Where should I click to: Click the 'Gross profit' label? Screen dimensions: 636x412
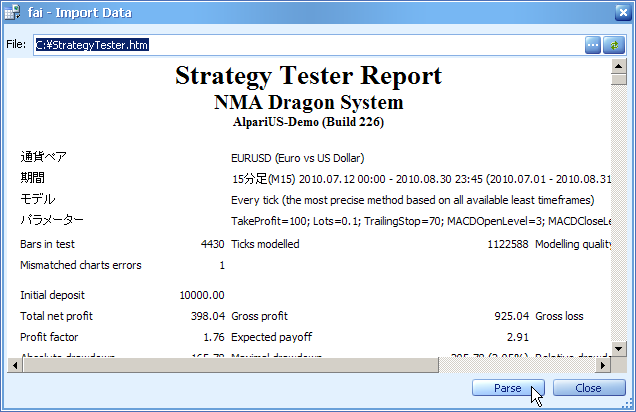(x=259, y=316)
